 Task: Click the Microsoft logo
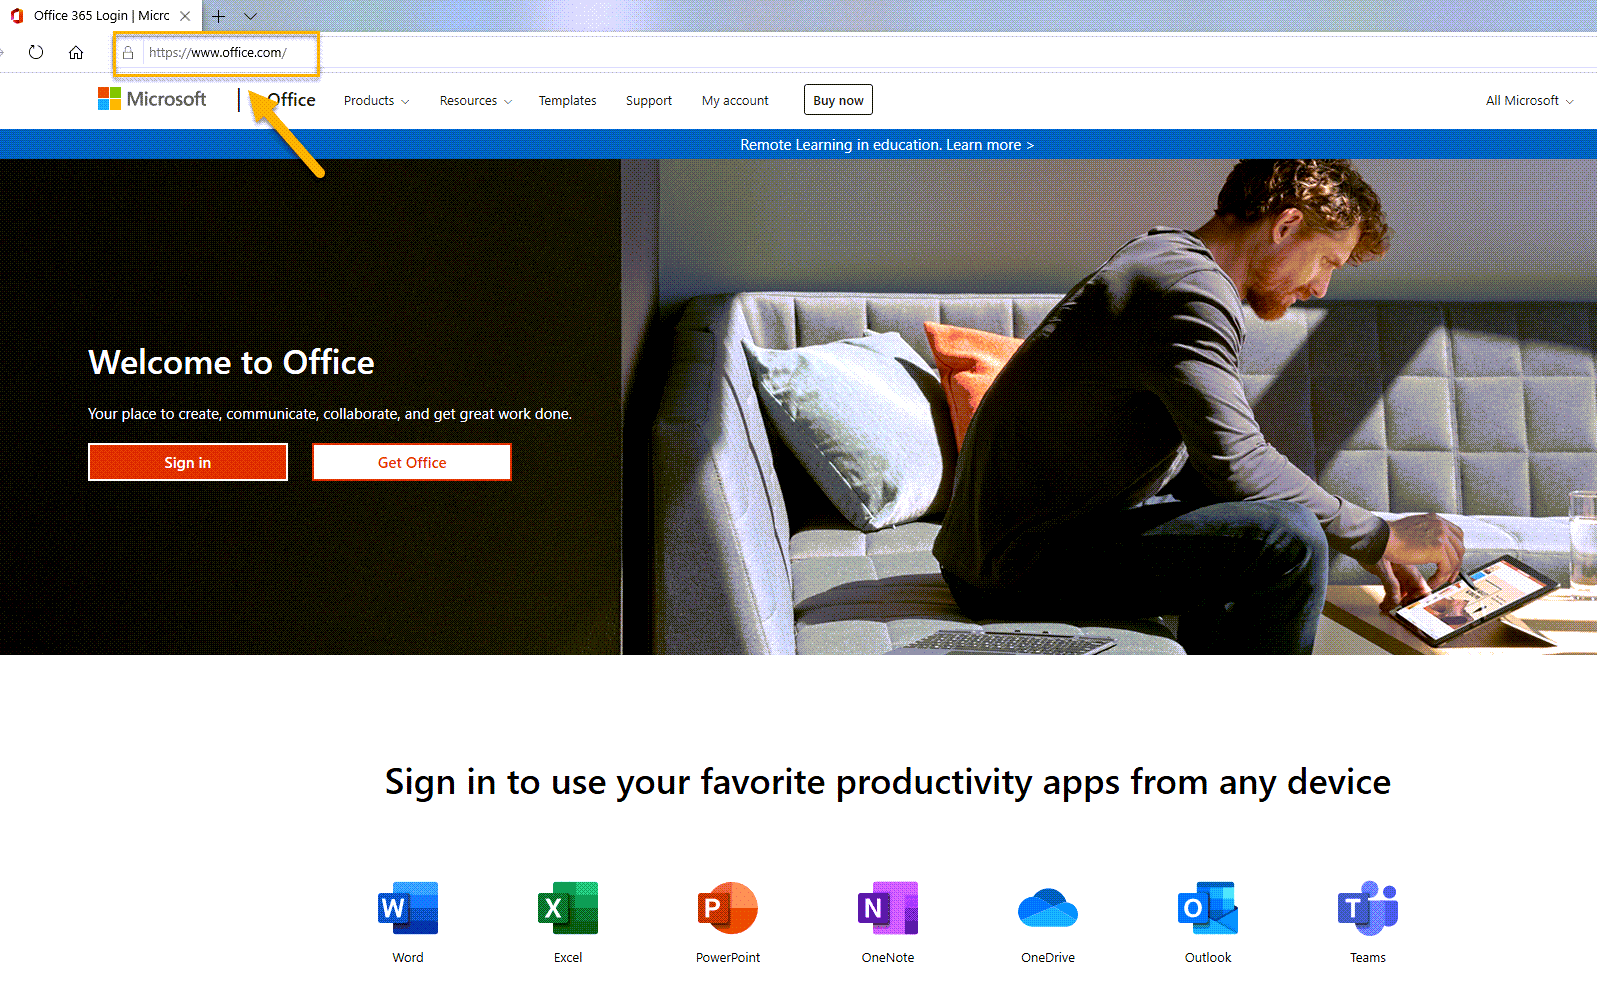pyautogui.click(x=152, y=99)
